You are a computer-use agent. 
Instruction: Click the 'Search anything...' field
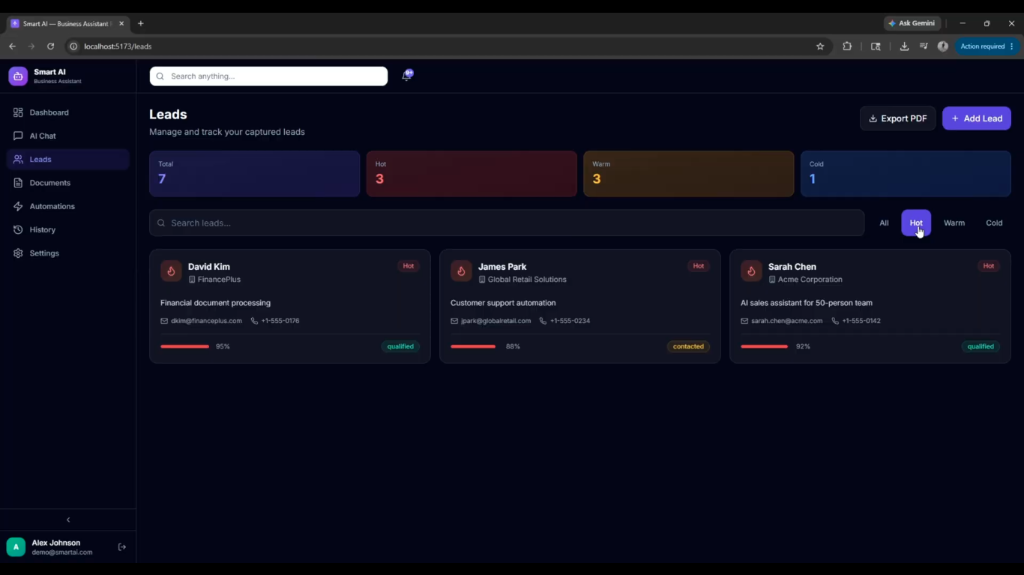pos(268,76)
